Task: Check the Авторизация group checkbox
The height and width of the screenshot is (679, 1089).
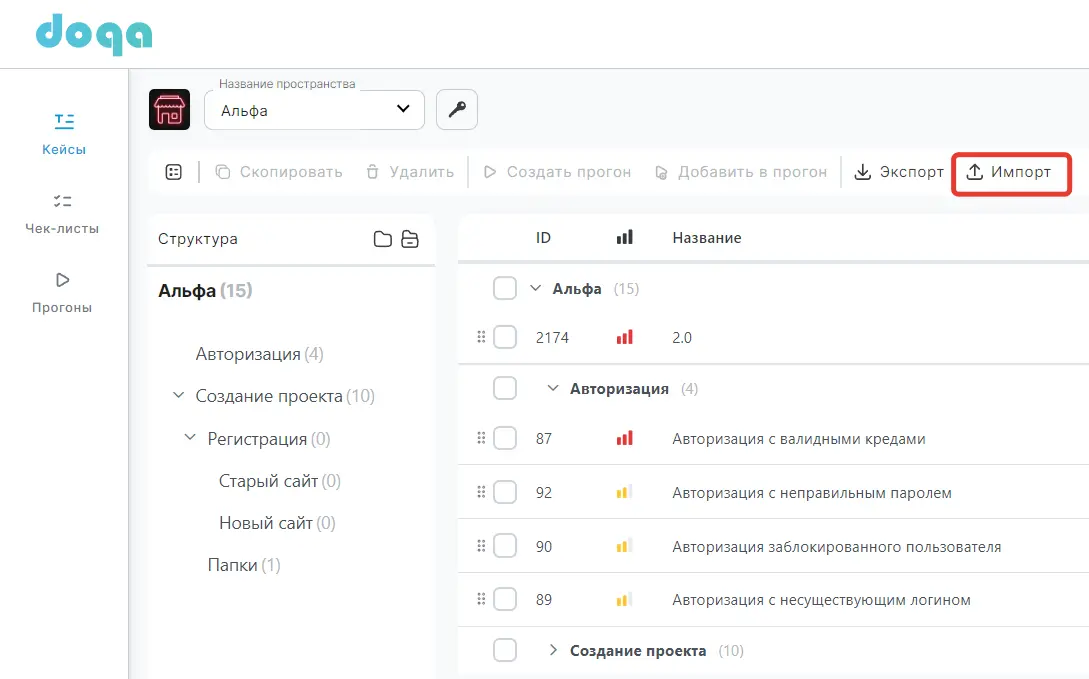Action: (505, 388)
